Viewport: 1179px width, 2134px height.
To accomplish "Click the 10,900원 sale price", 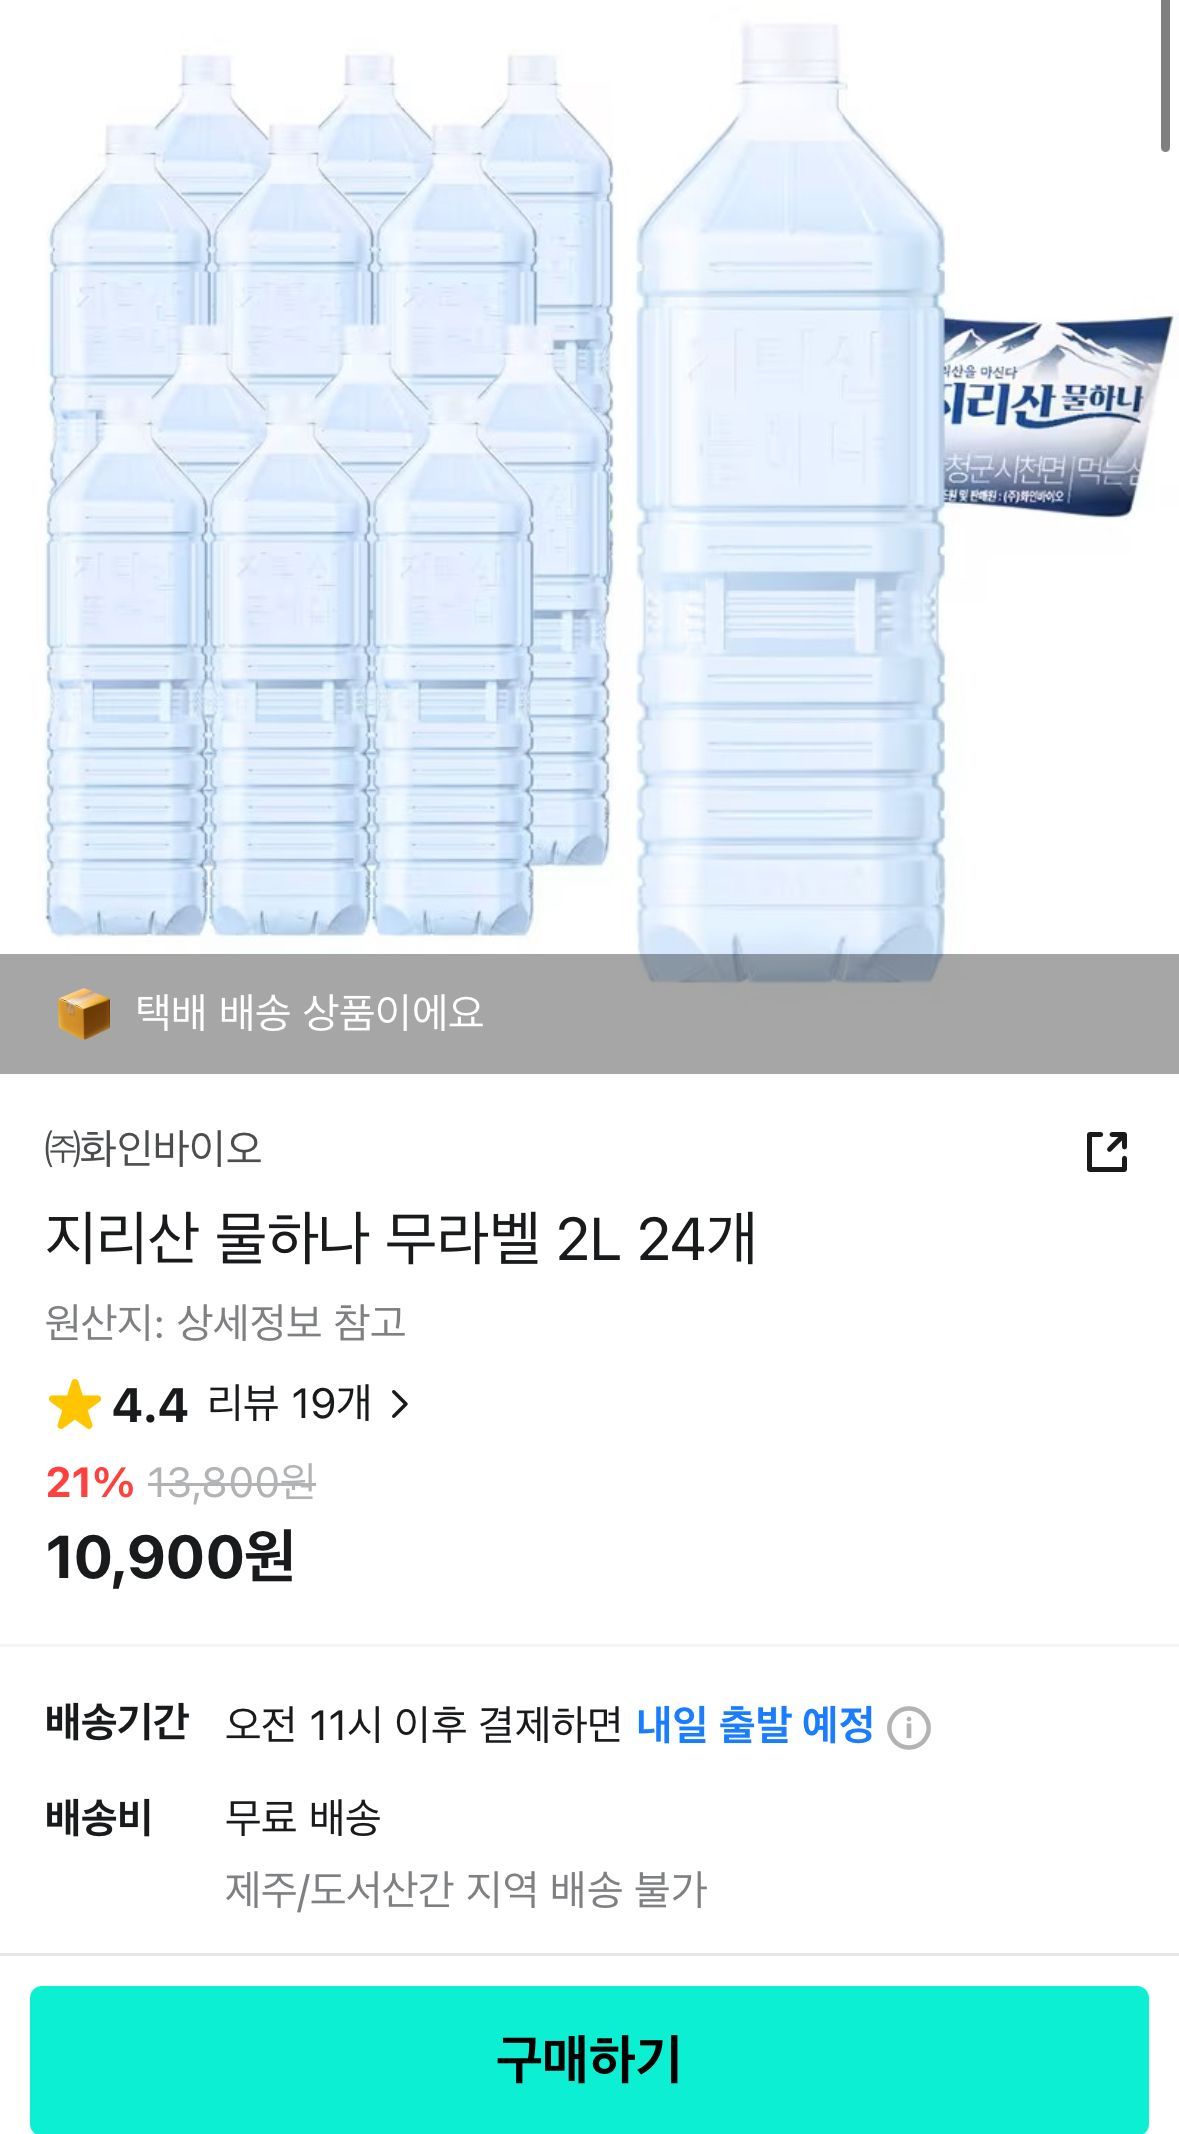I will [170, 1556].
